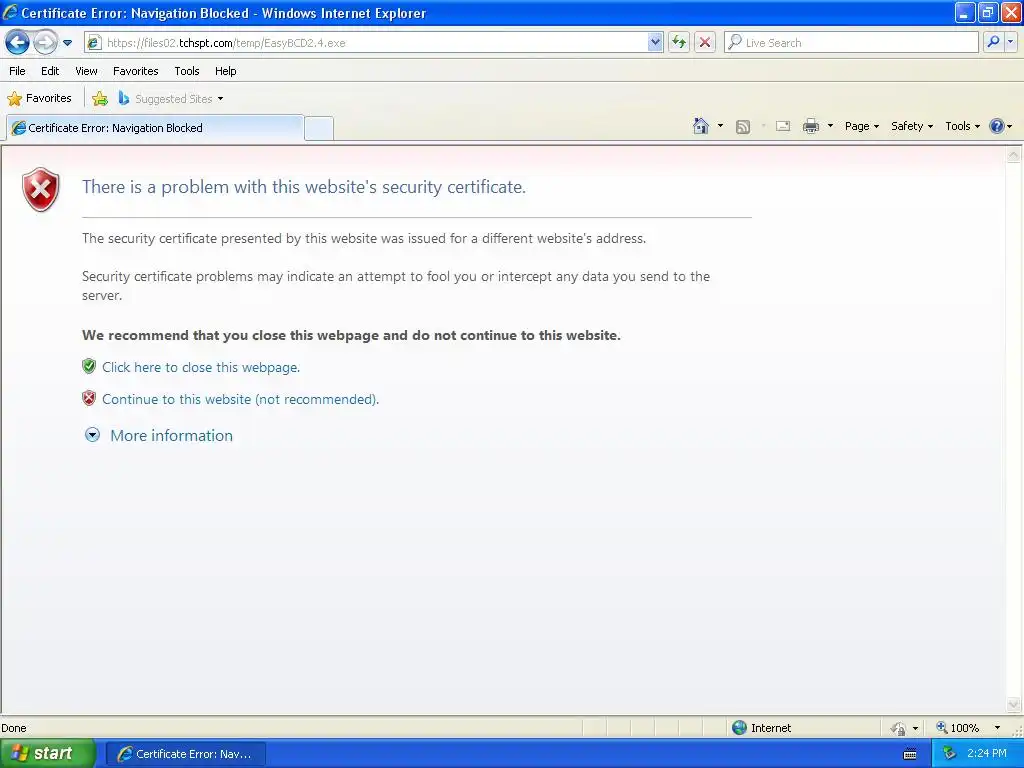Open the Tools menu in menu bar

pyautogui.click(x=187, y=71)
